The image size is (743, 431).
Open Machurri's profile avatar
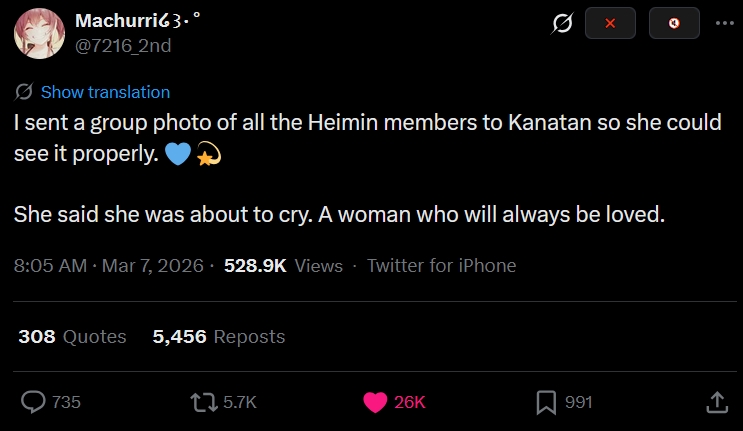39,34
